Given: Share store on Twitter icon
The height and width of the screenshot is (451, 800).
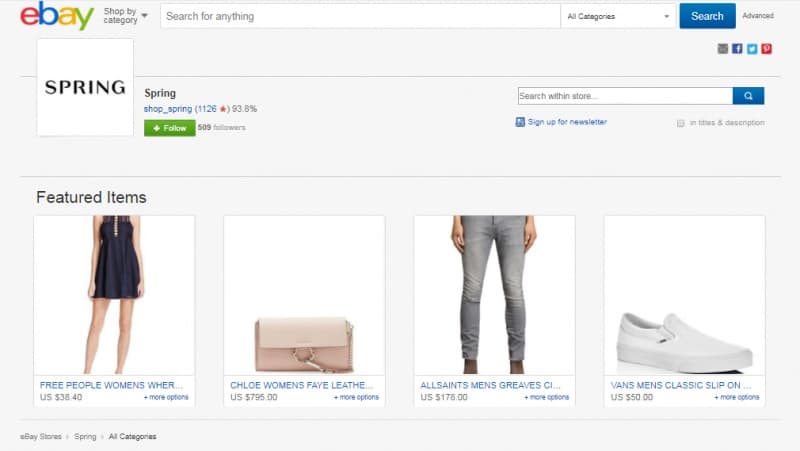Looking at the screenshot, I should tap(752, 48).
